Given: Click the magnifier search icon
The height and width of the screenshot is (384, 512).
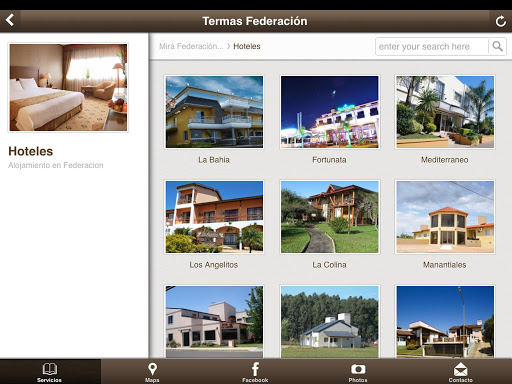Looking at the screenshot, I should coord(497,46).
